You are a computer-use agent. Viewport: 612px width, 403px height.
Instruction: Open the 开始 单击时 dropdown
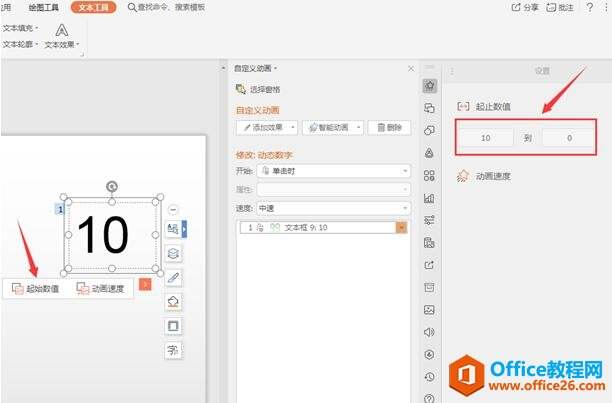(x=333, y=171)
